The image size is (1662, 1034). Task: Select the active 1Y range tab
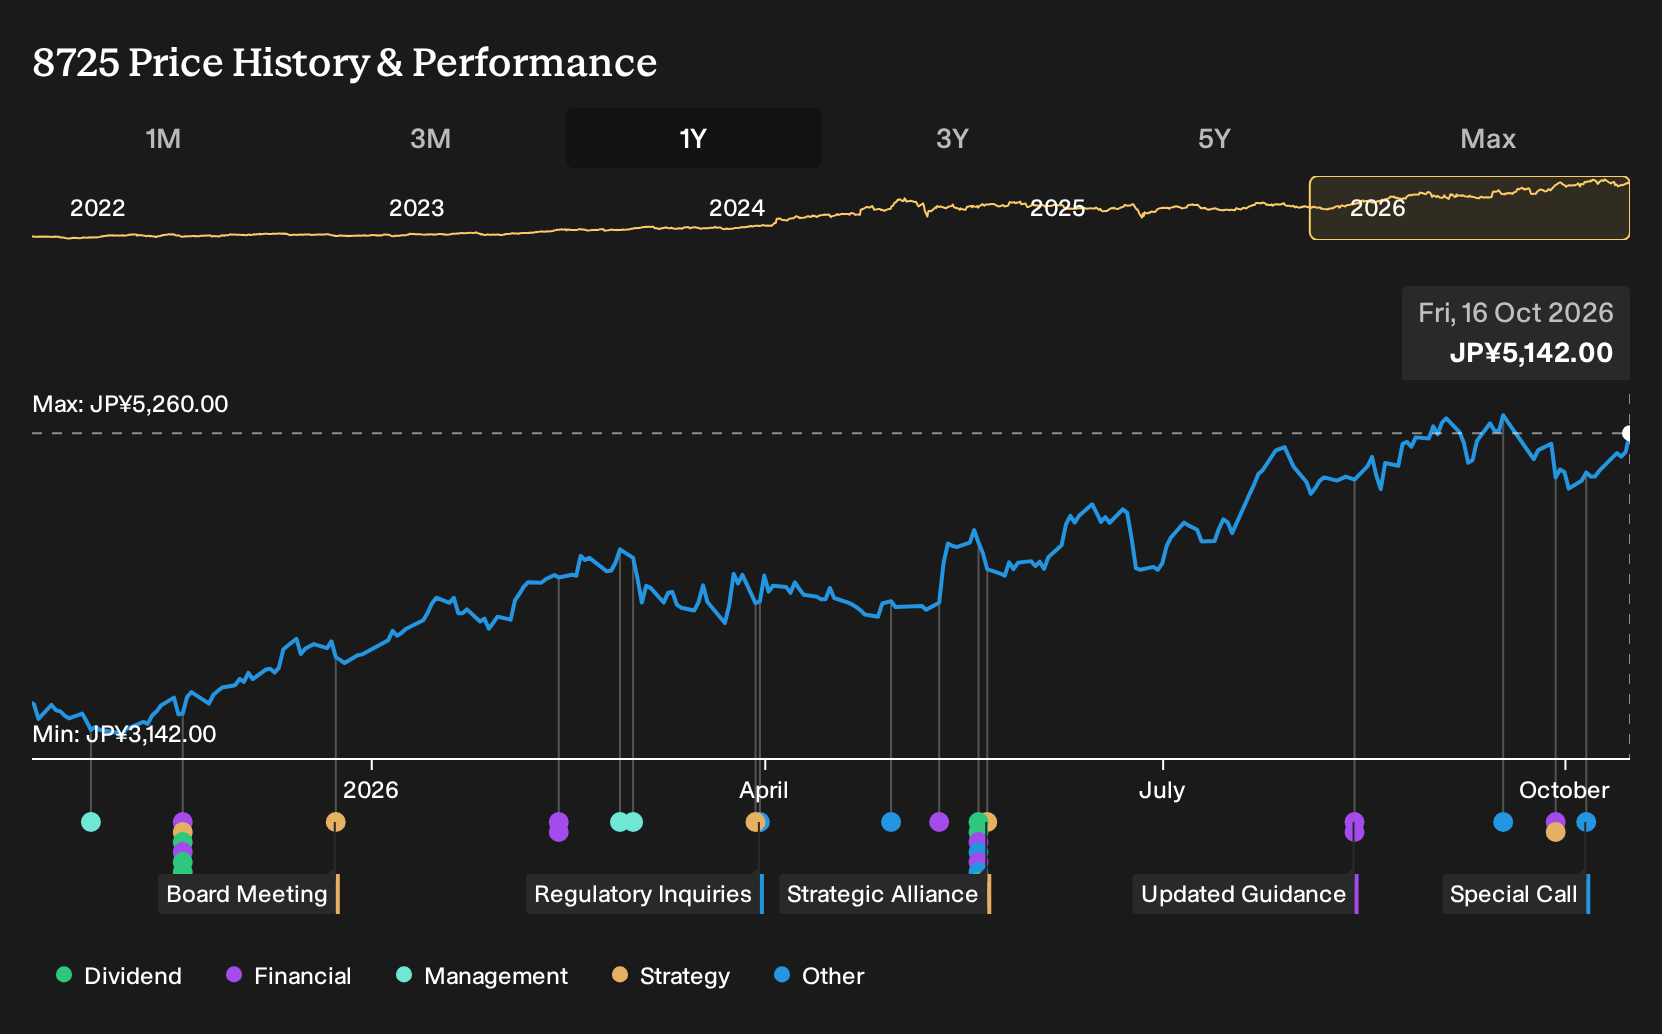click(x=694, y=138)
